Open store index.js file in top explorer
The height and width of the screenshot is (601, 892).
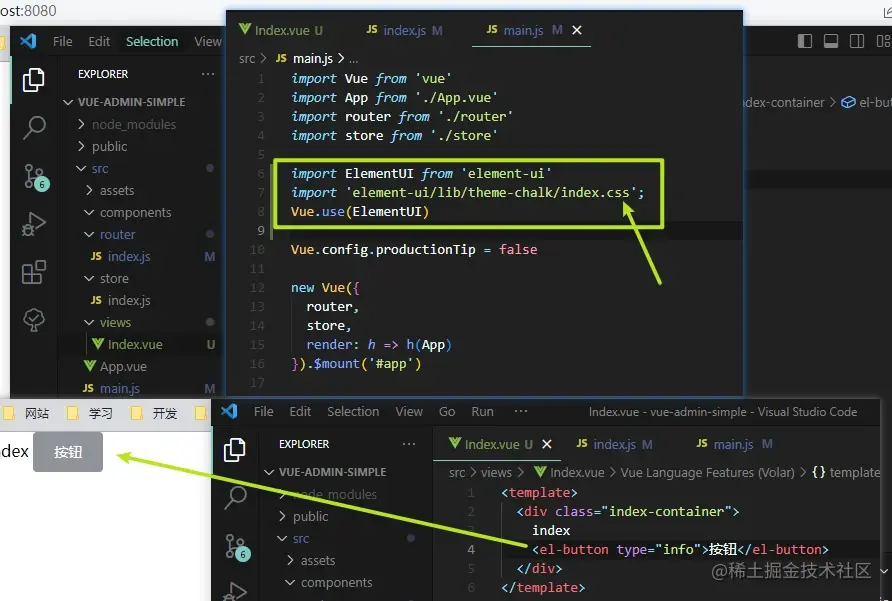(121, 300)
